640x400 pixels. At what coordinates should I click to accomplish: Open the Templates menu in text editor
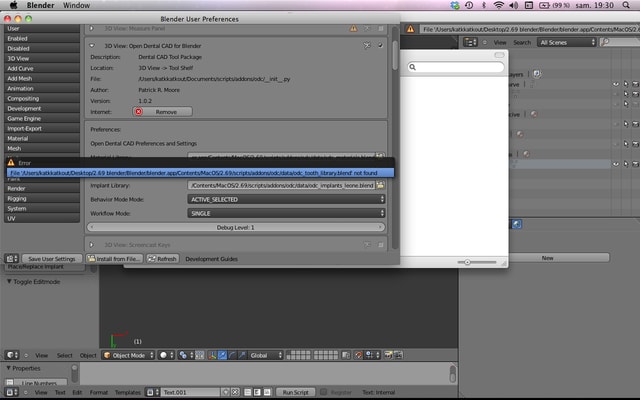coord(127,392)
